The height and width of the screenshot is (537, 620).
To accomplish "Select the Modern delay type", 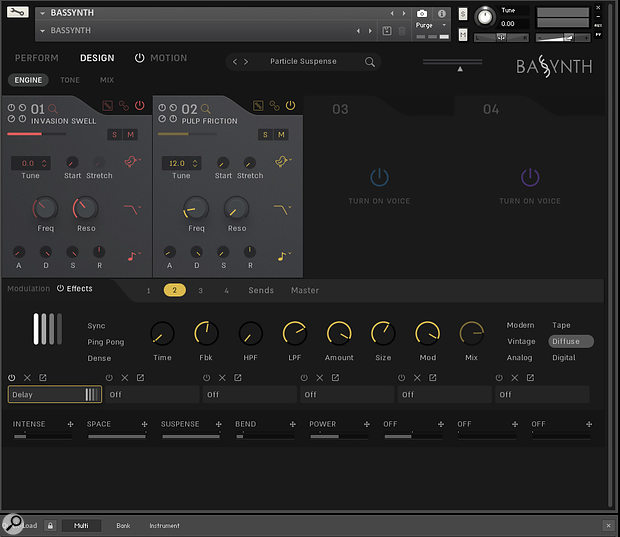I will [x=520, y=325].
